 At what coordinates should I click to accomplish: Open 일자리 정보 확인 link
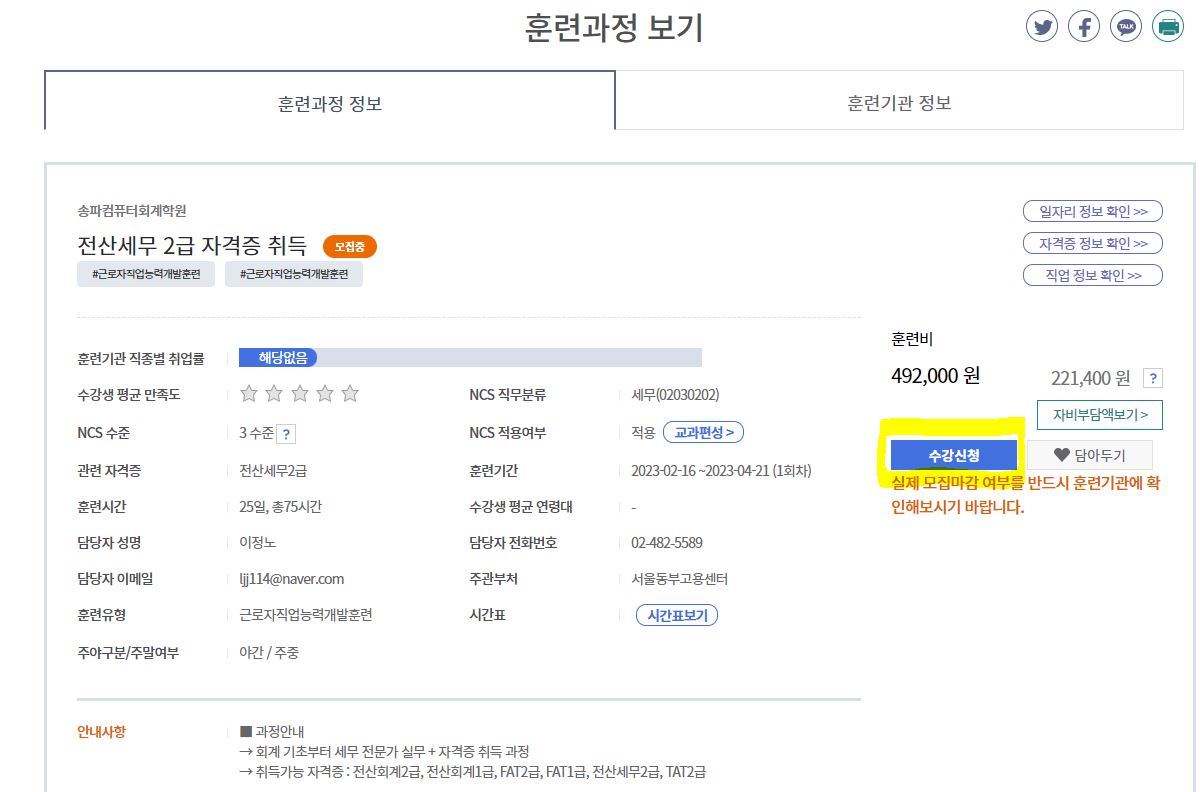point(1092,211)
